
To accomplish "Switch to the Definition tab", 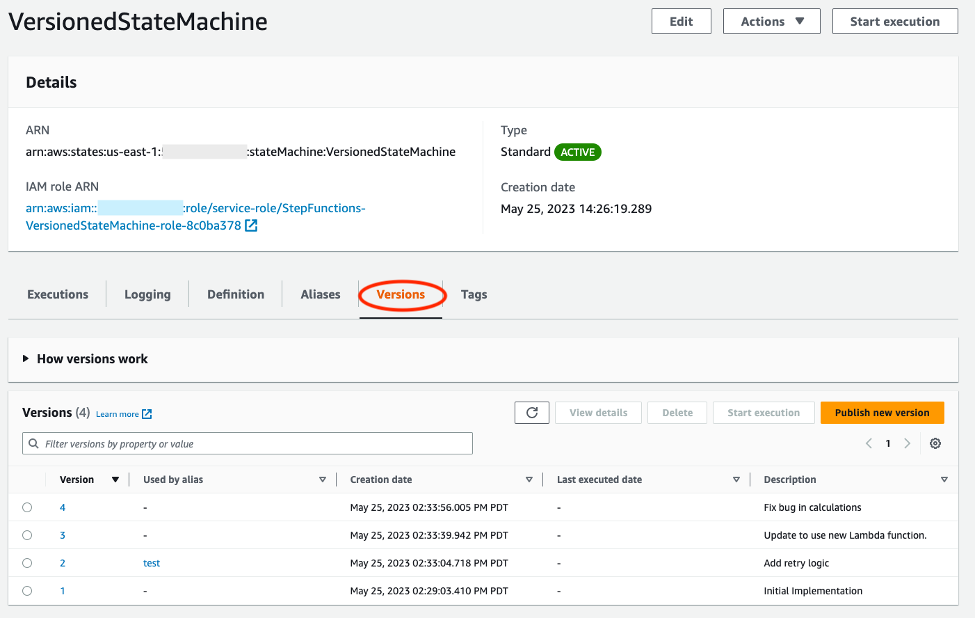I will [x=236, y=294].
